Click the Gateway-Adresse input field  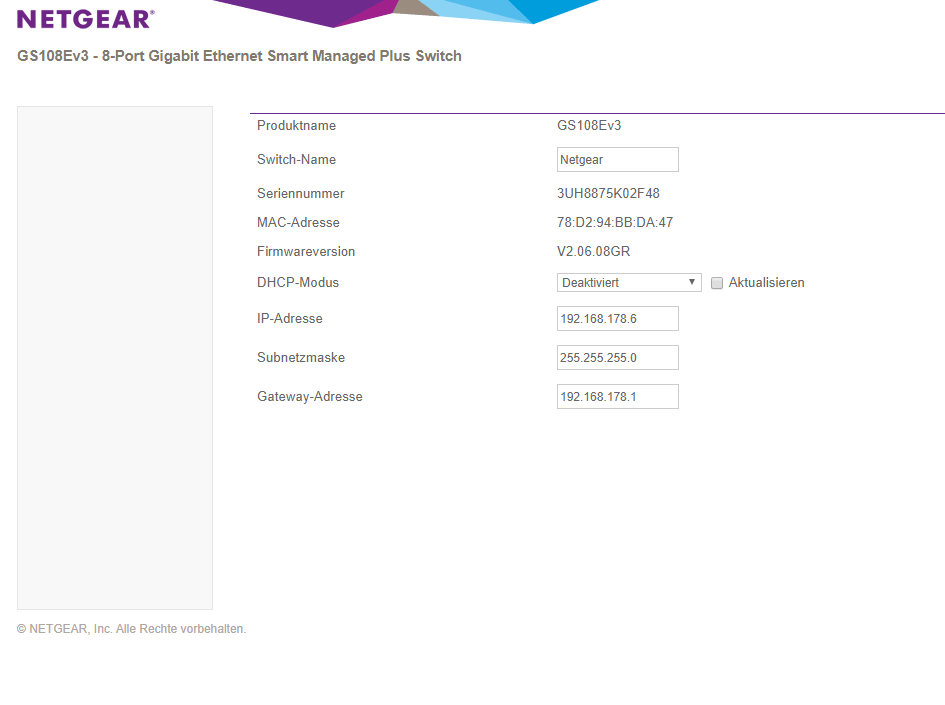[617, 397]
